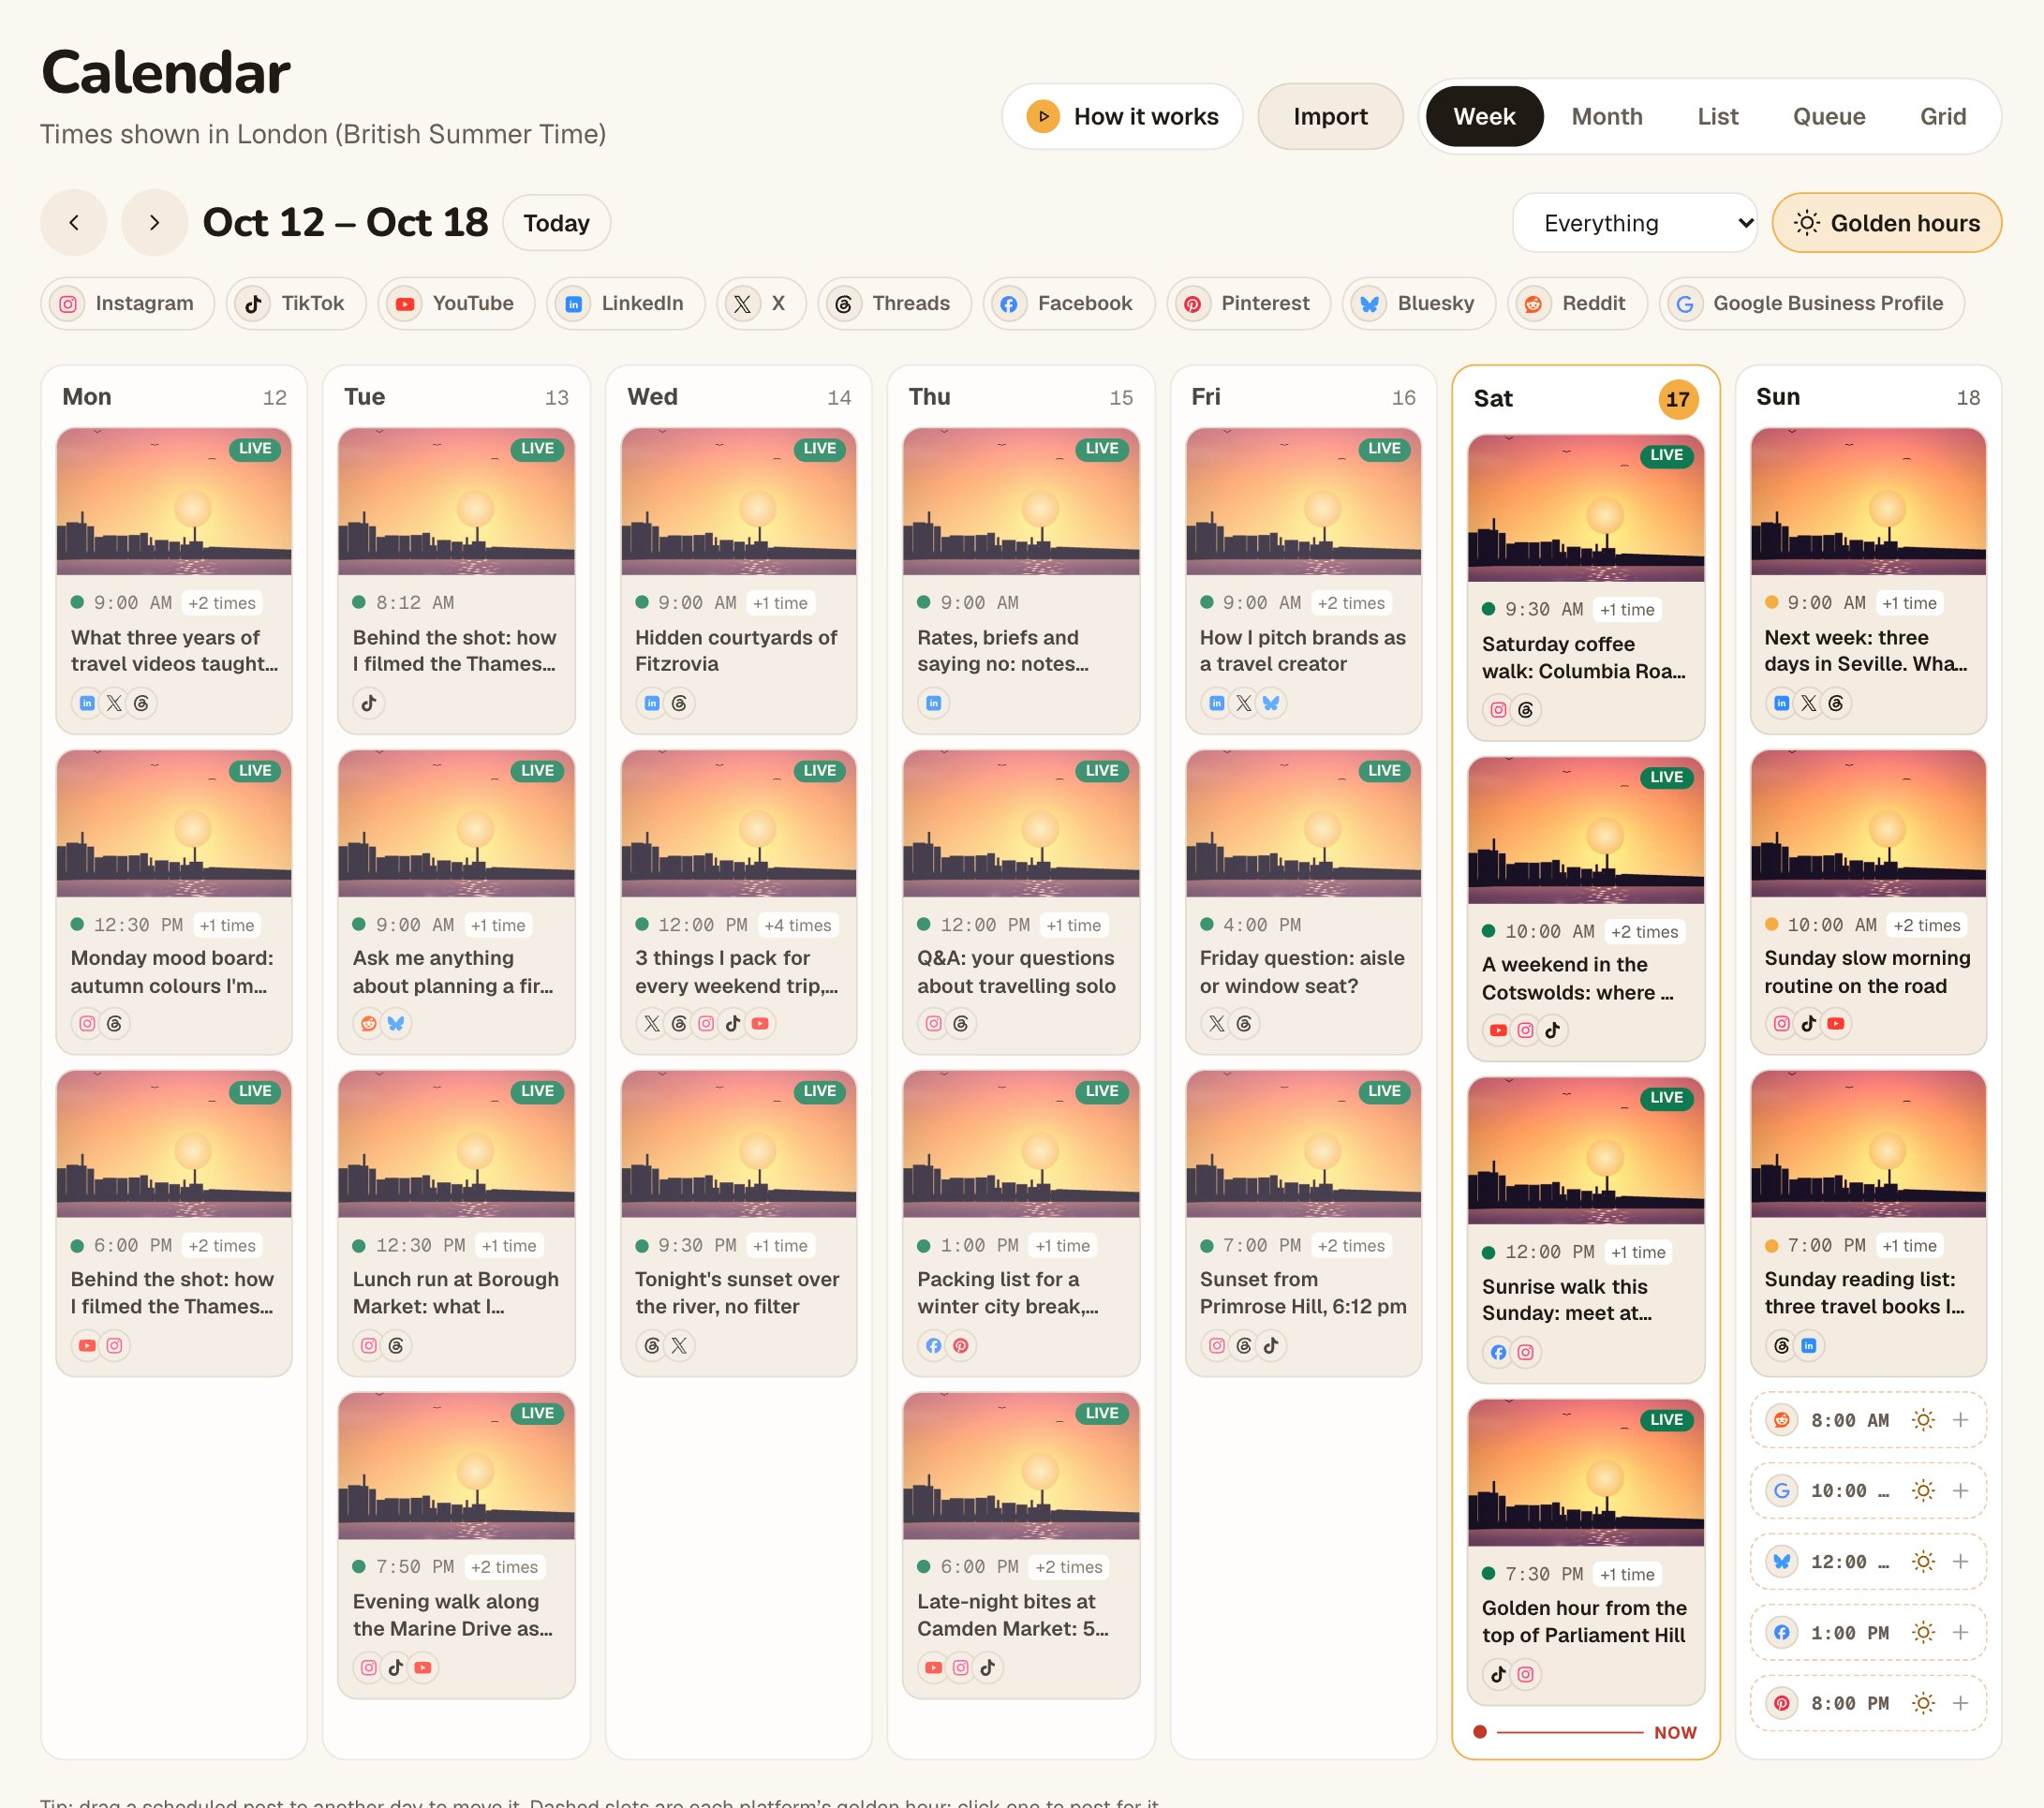
Task: Click YouTube icon on Monday 6:00 PM post
Action: [x=87, y=1346]
